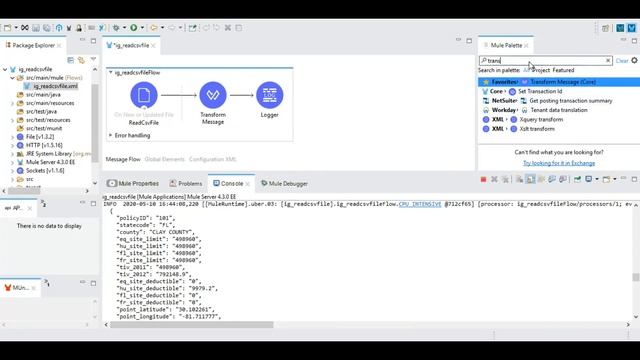Image resolution: width=640 pixels, height=360 pixels.
Task: Toggle Link with Editor in Package Explorer
Action: coord(82,60)
